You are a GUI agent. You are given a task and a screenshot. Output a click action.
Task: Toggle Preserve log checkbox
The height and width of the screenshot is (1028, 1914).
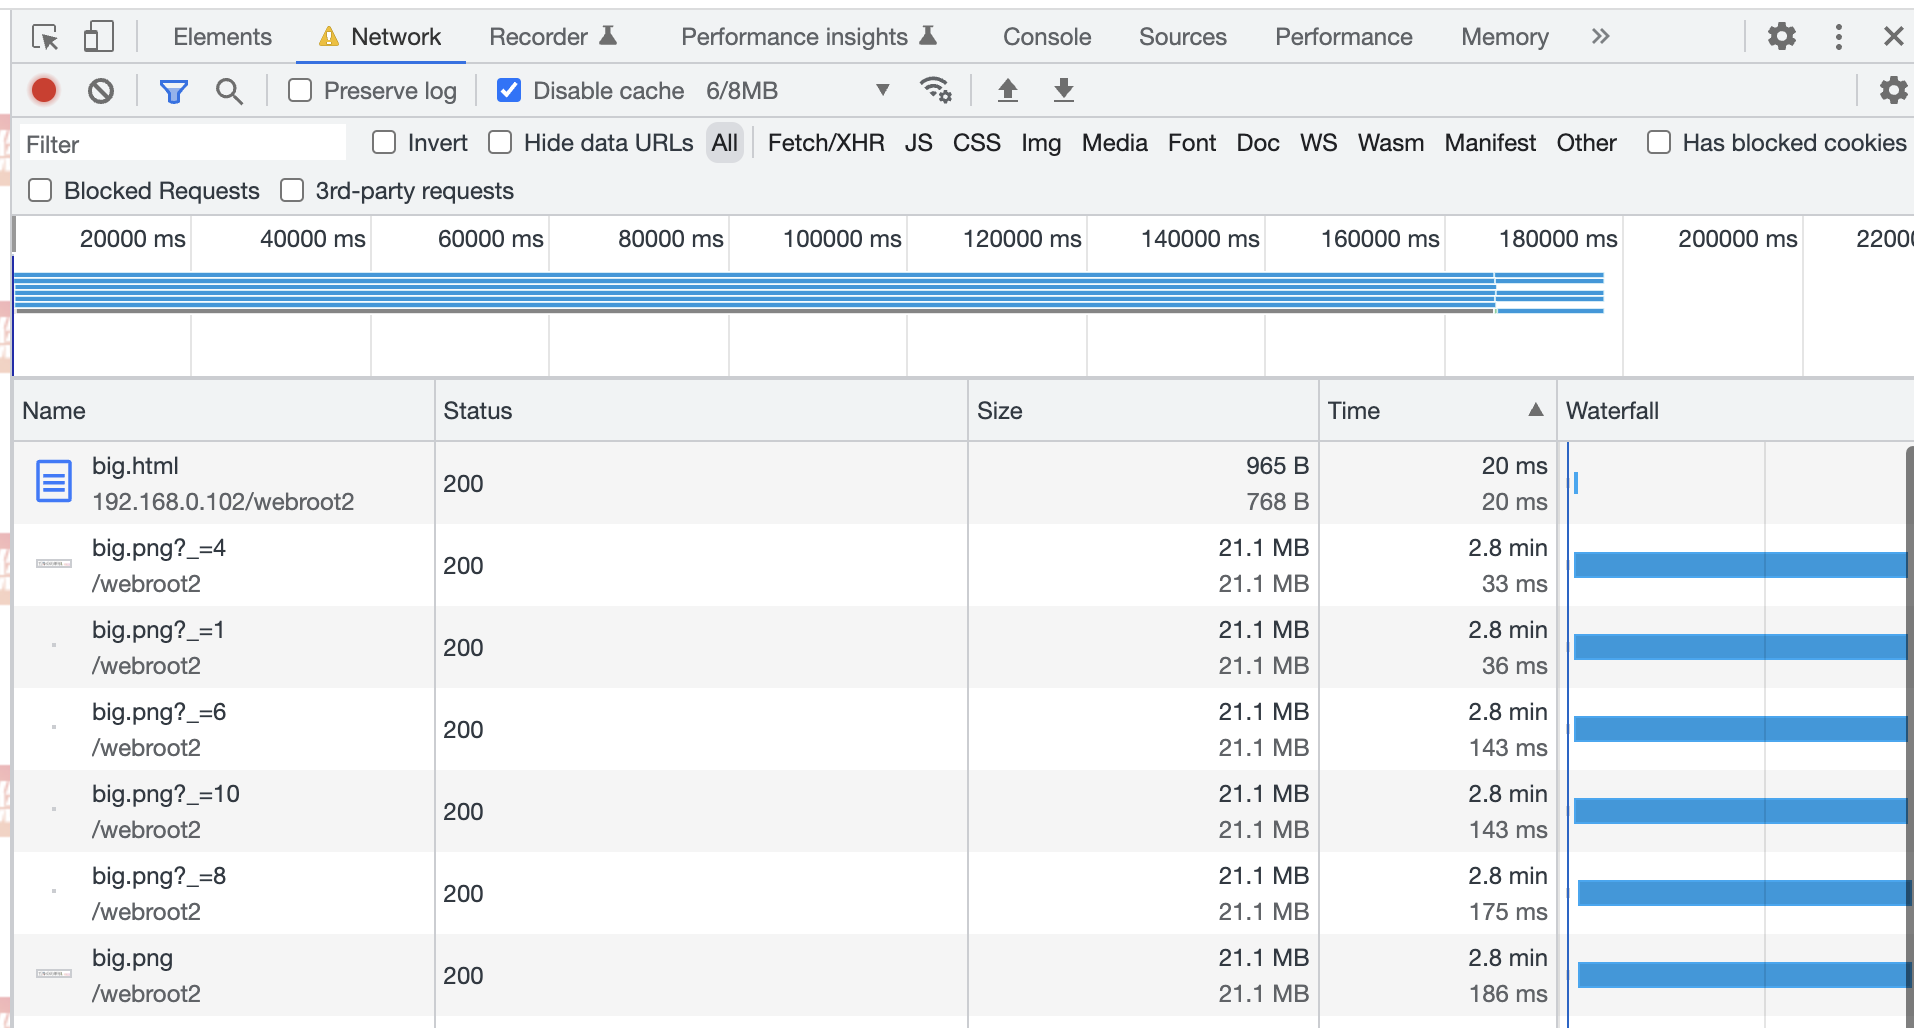(x=300, y=90)
